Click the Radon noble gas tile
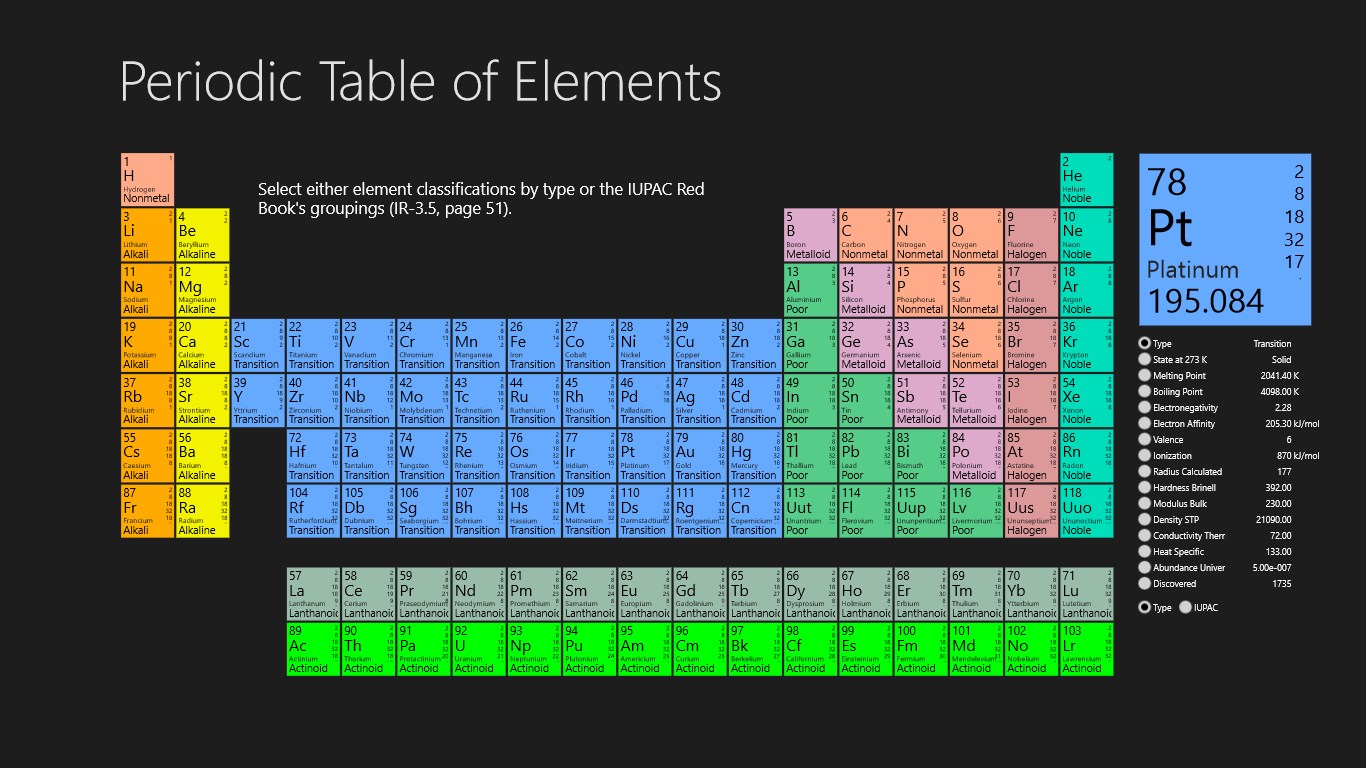1366x768 pixels. click(x=1086, y=456)
